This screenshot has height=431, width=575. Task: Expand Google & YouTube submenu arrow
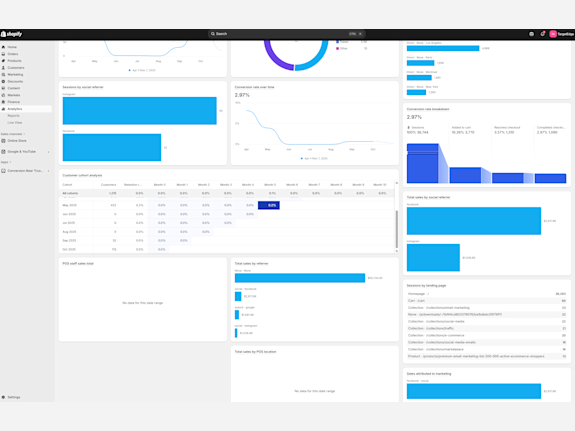coord(48,152)
